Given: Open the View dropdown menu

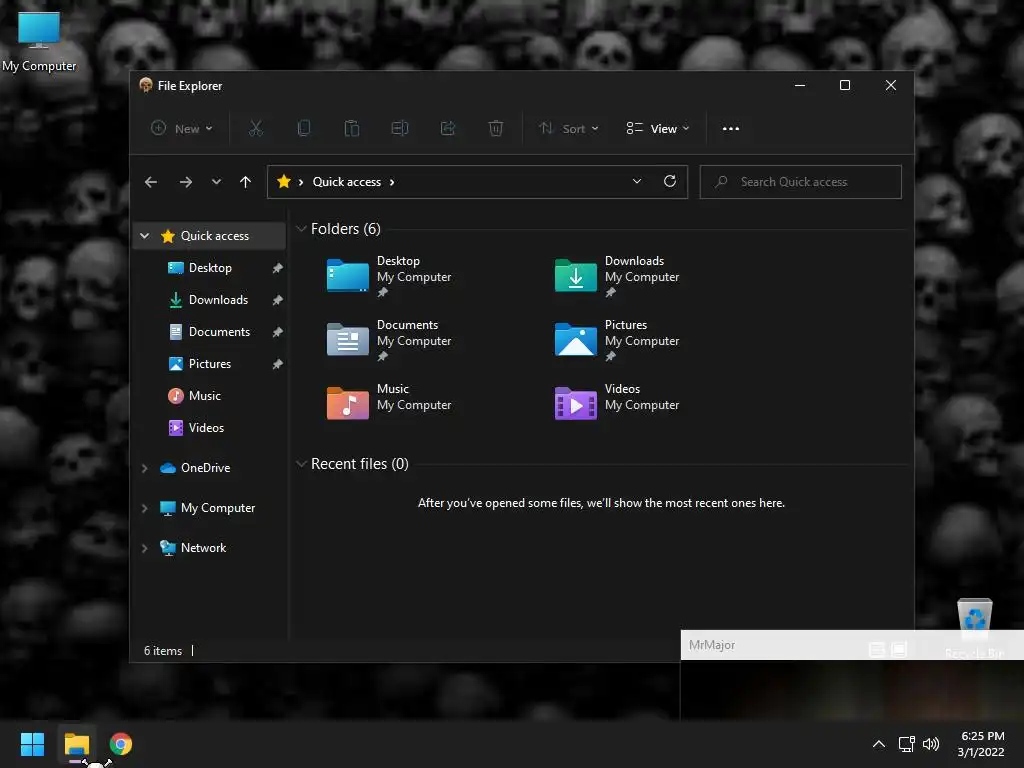Looking at the screenshot, I should 658,129.
